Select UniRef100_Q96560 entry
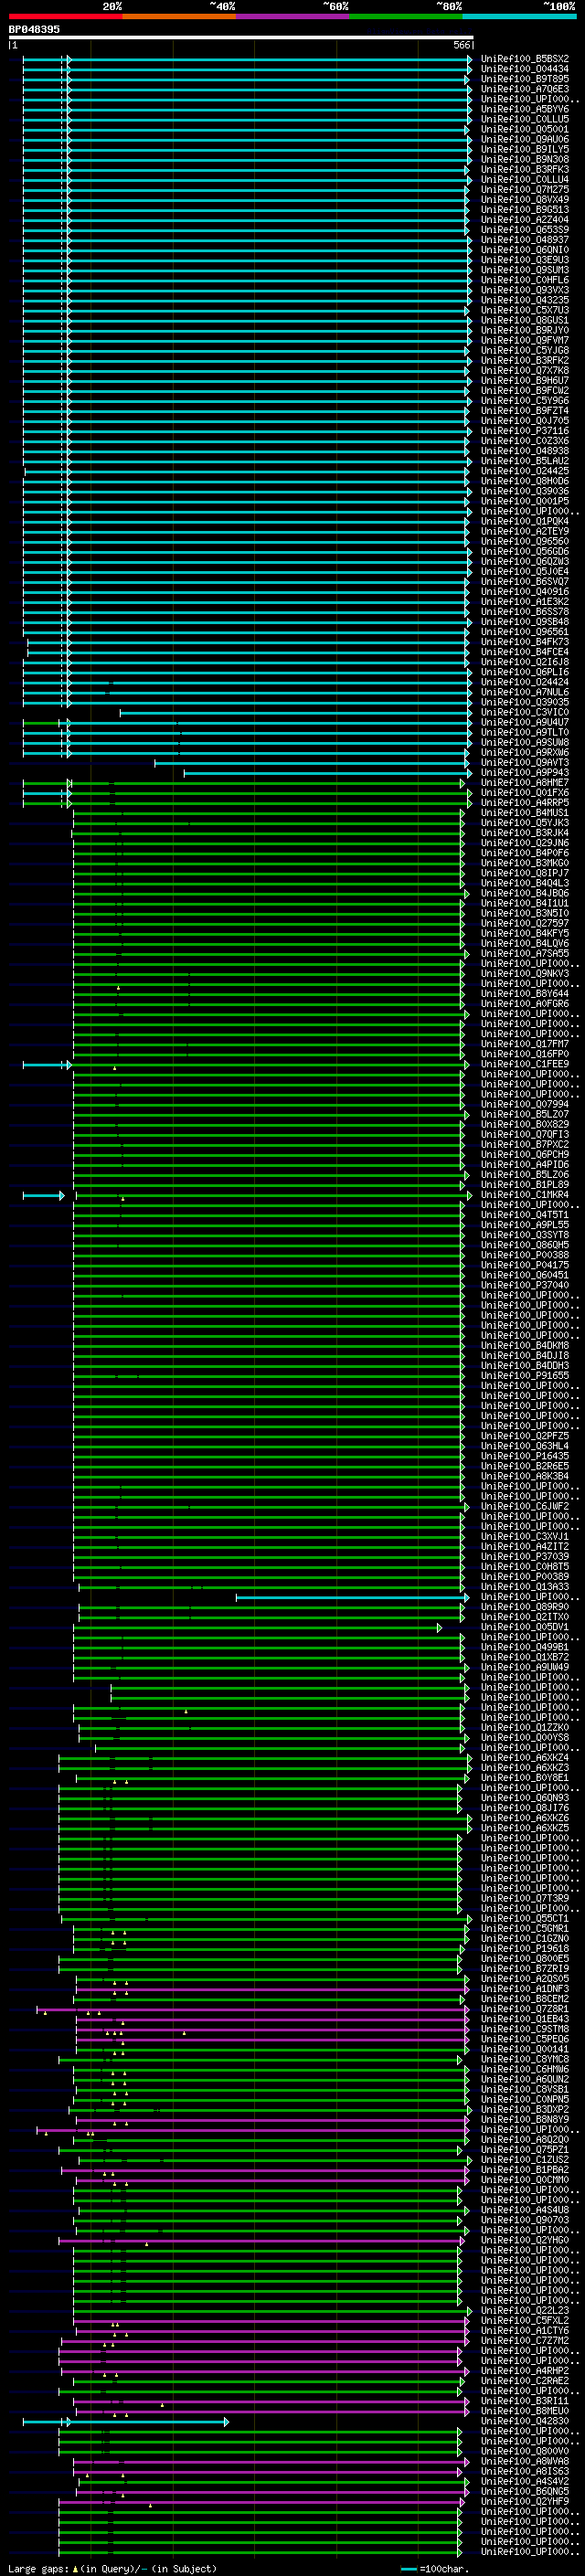The height and width of the screenshot is (2576, 585). 525,541
